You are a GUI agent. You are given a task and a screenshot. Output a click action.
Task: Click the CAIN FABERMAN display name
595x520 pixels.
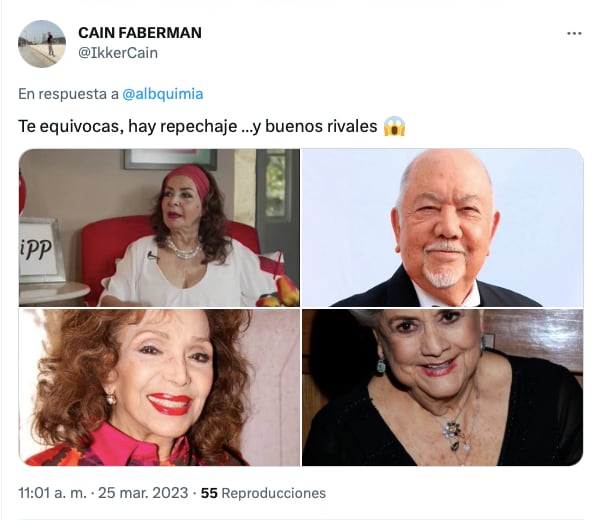click(x=140, y=33)
